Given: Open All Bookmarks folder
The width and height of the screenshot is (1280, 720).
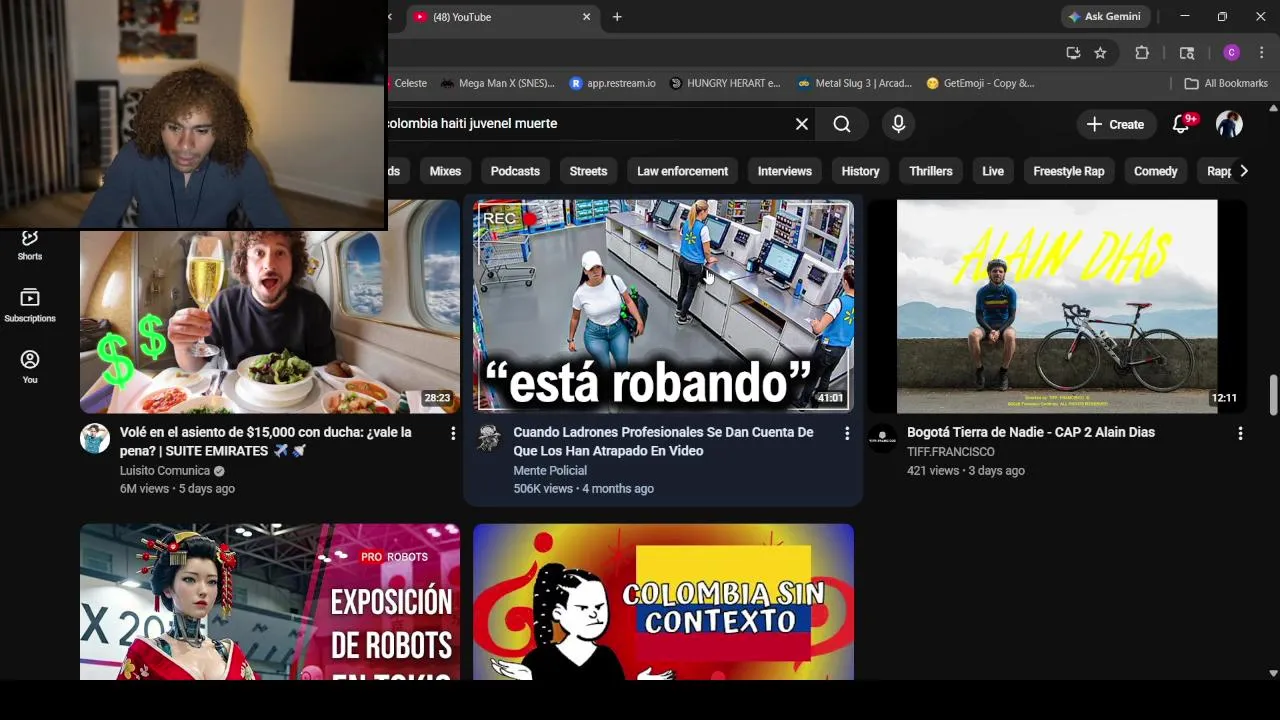Looking at the screenshot, I should tap(1226, 83).
